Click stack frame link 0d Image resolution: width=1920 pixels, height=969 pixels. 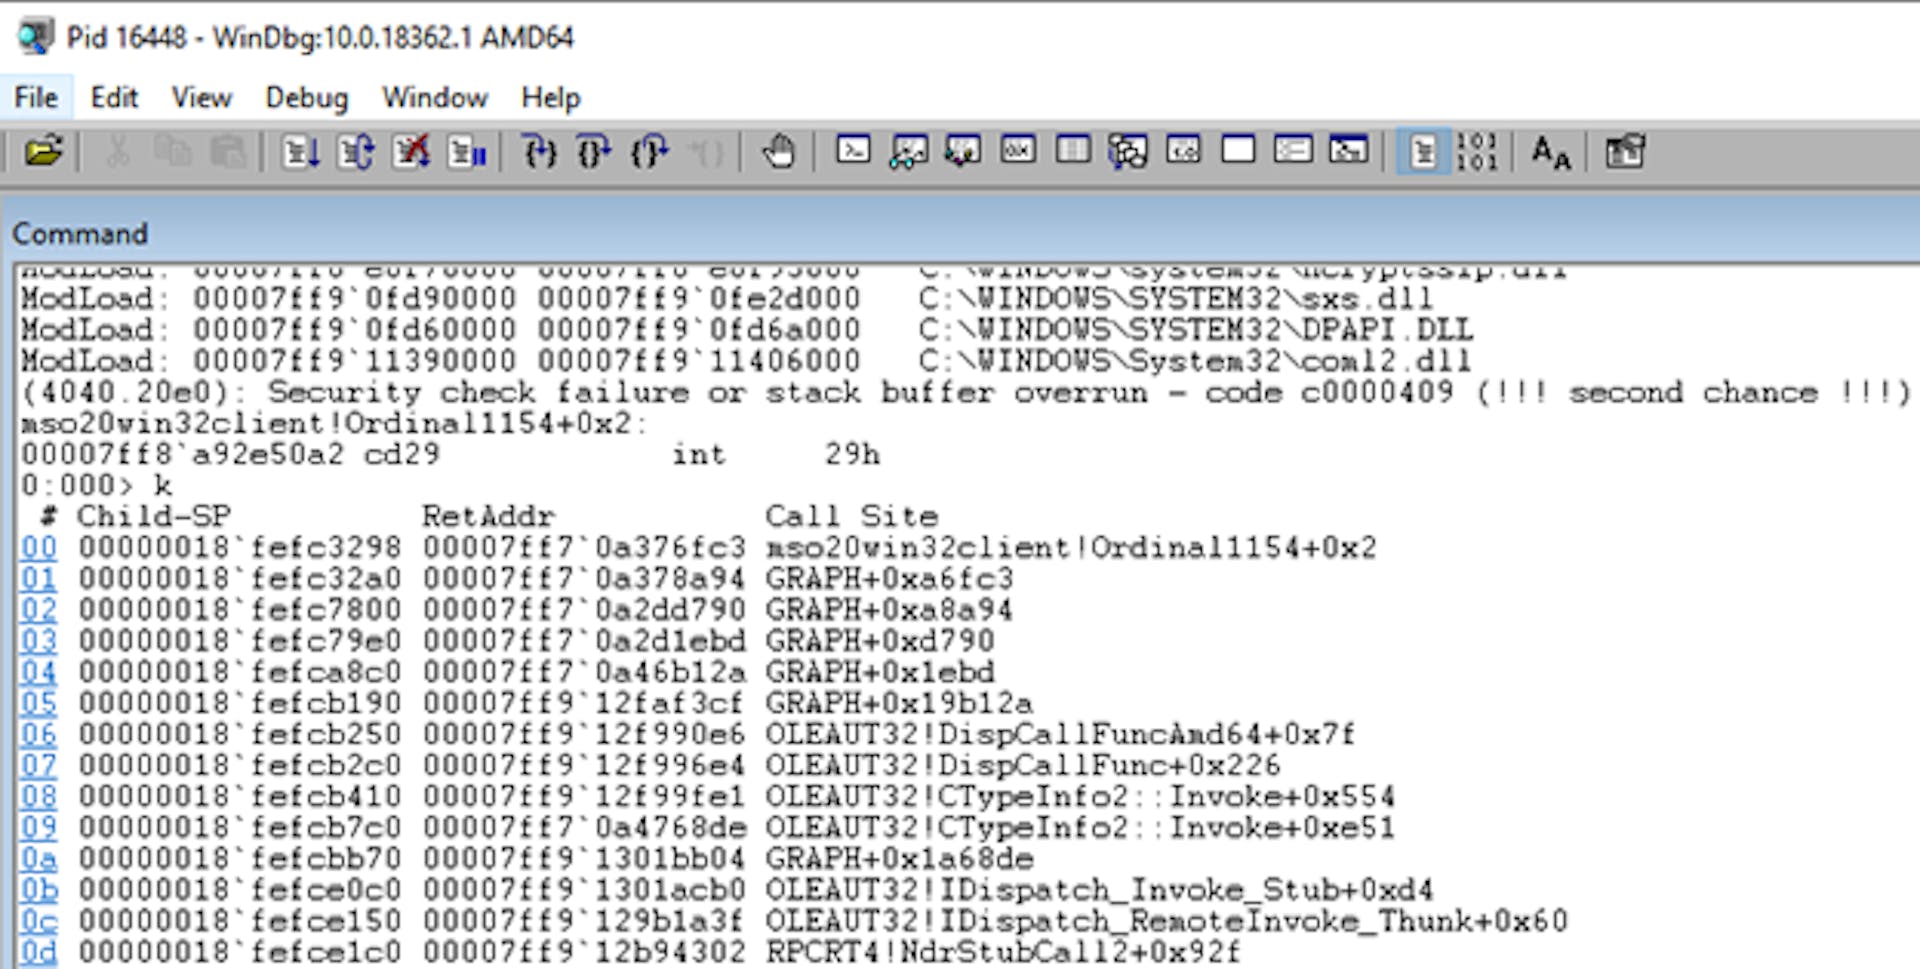39,951
